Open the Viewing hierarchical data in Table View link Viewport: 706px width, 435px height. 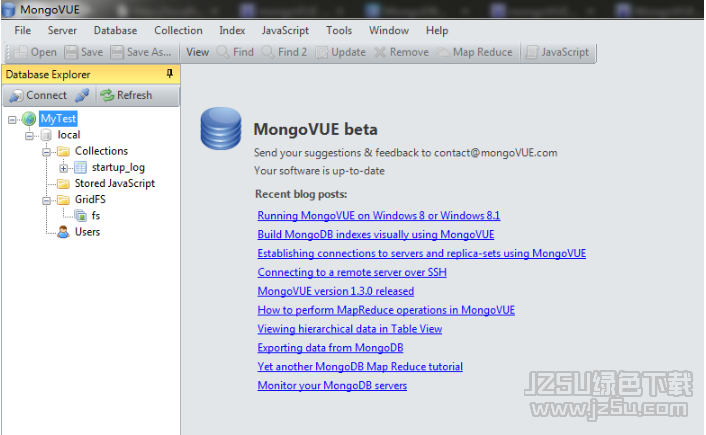pyautogui.click(x=349, y=329)
